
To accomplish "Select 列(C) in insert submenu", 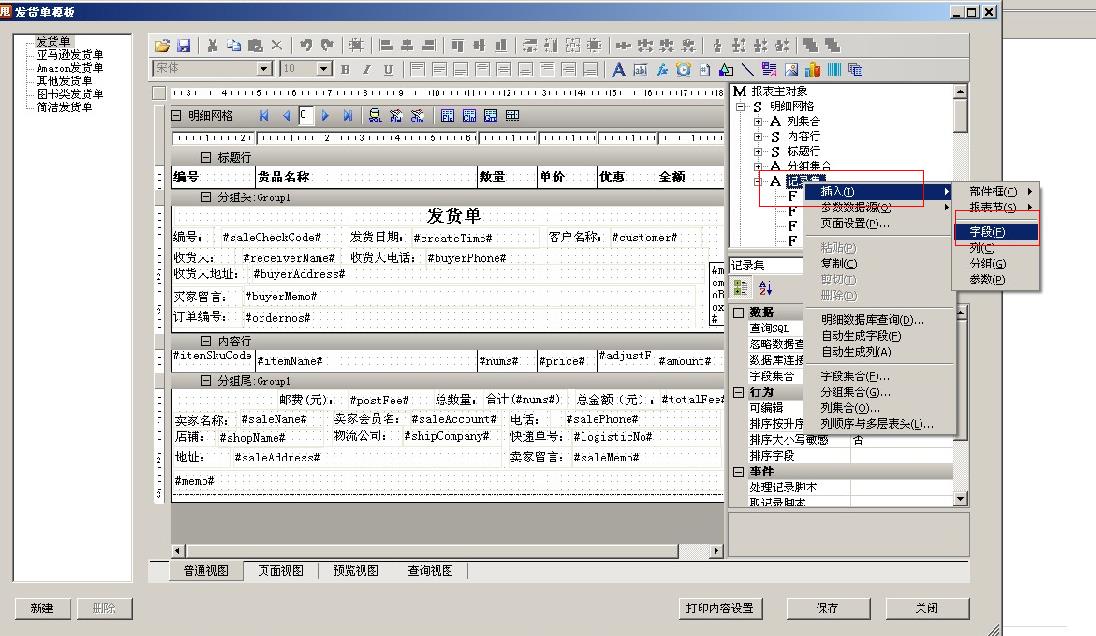I will 995,248.
